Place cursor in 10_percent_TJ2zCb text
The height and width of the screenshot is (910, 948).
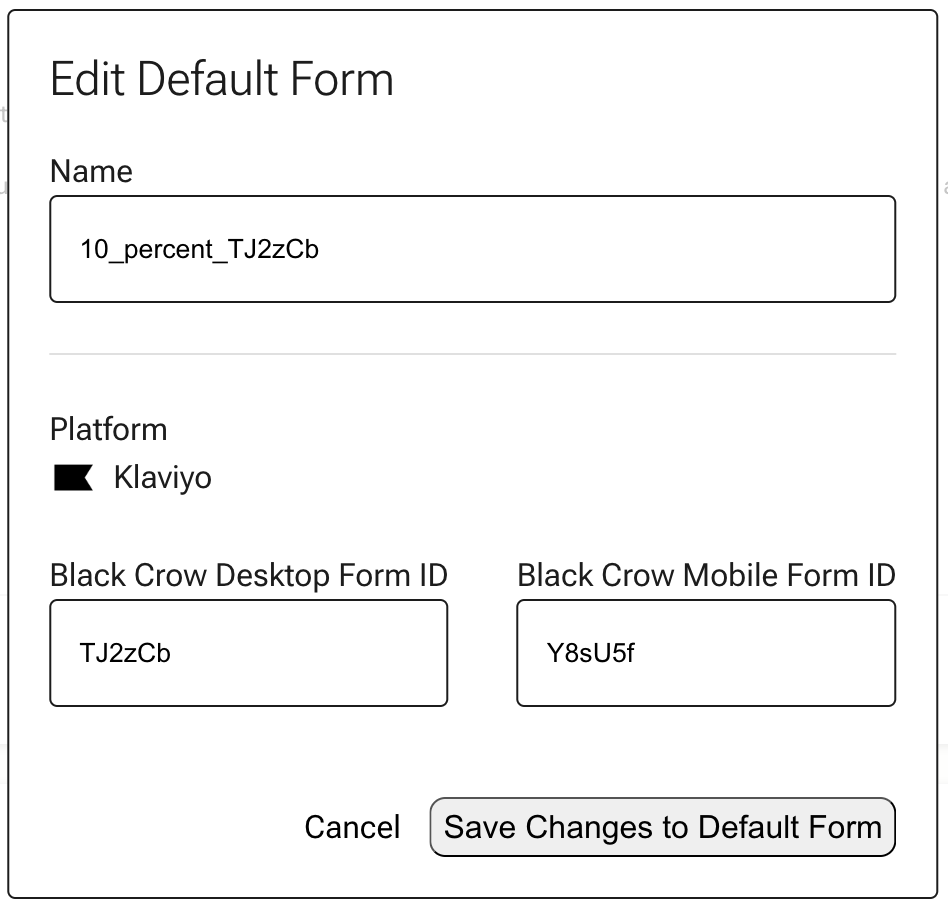[x=200, y=249]
